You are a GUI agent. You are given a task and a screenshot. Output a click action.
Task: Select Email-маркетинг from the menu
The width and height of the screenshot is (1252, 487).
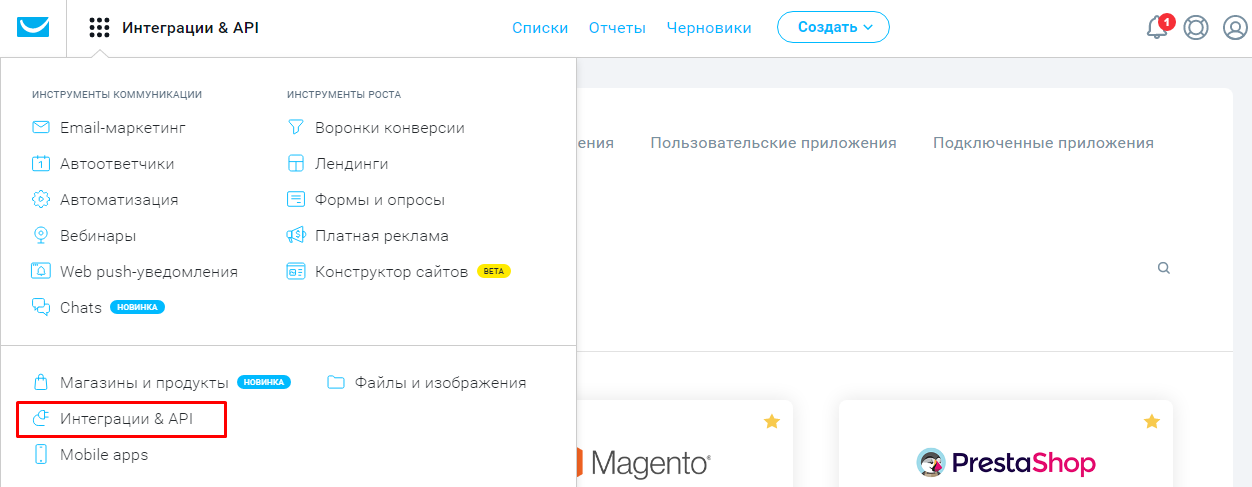pyautogui.click(x=122, y=128)
